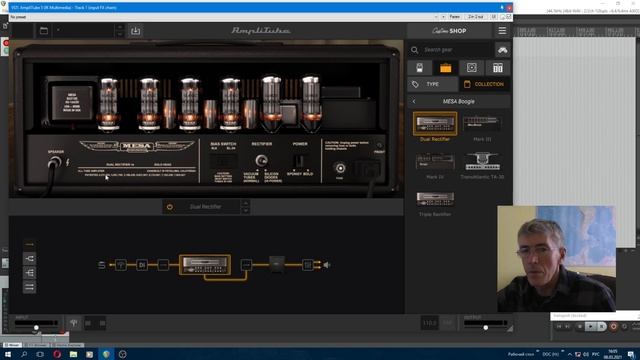The width and height of the screenshot is (640, 360).
Task: Select the amp gear category icon
Action: point(445,68)
